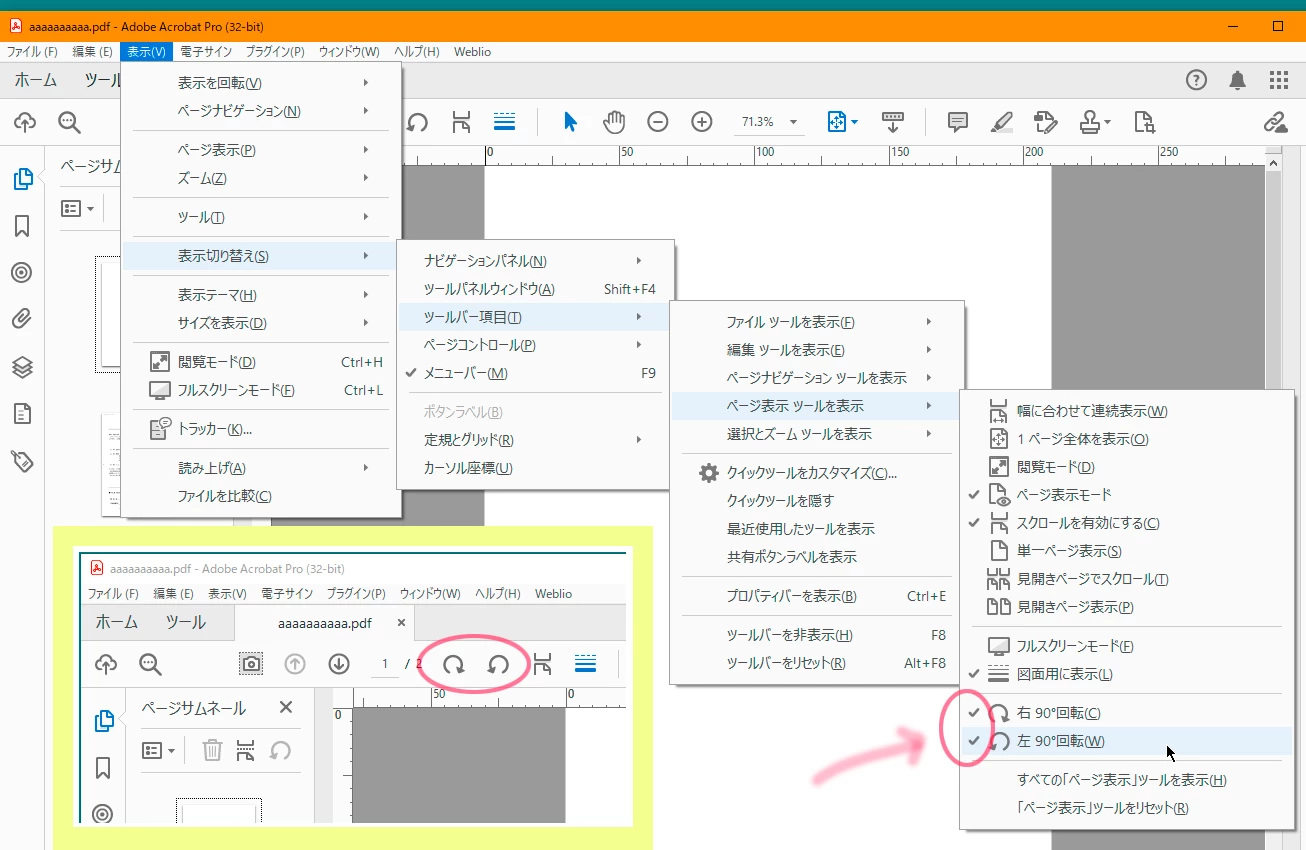Click the zoom out minus icon
This screenshot has height=850, width=1306.
coord(657,122)
